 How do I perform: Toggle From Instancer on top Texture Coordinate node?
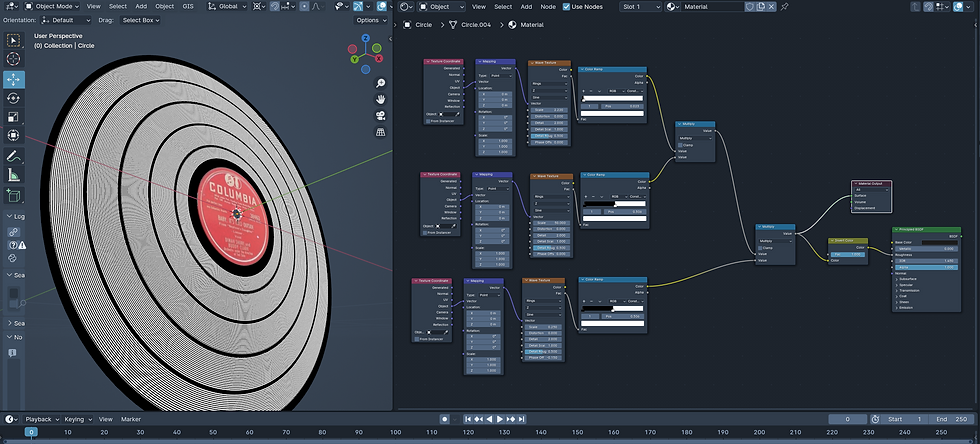click(426, 121)
